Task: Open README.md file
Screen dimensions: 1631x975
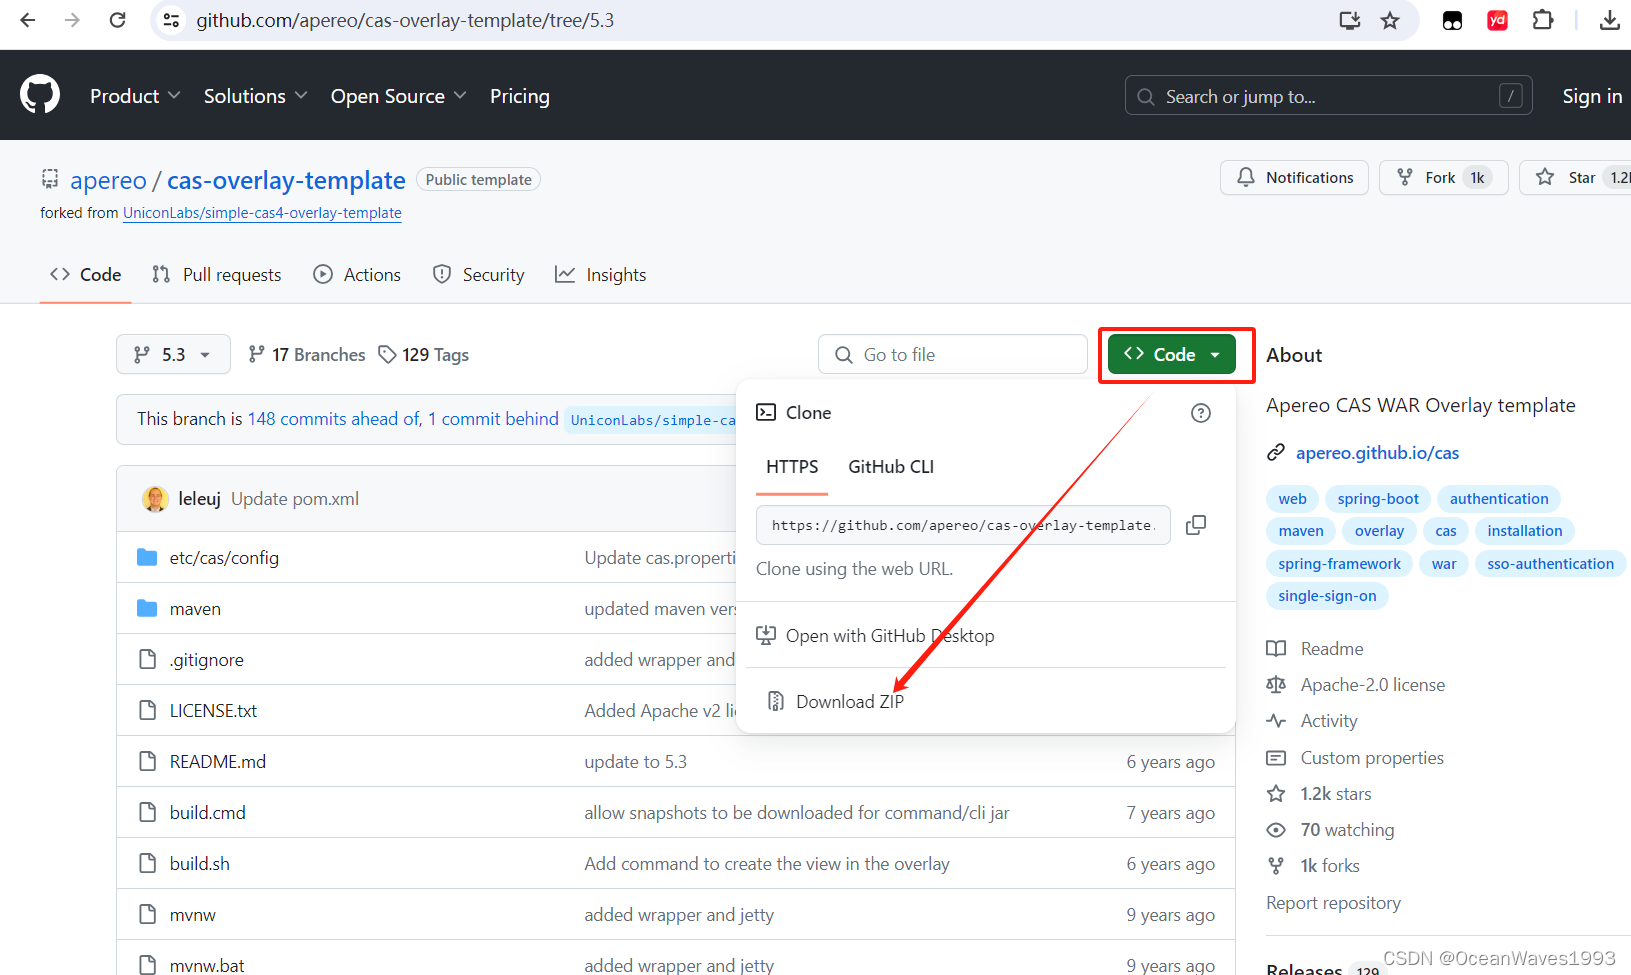Action: 218,762
